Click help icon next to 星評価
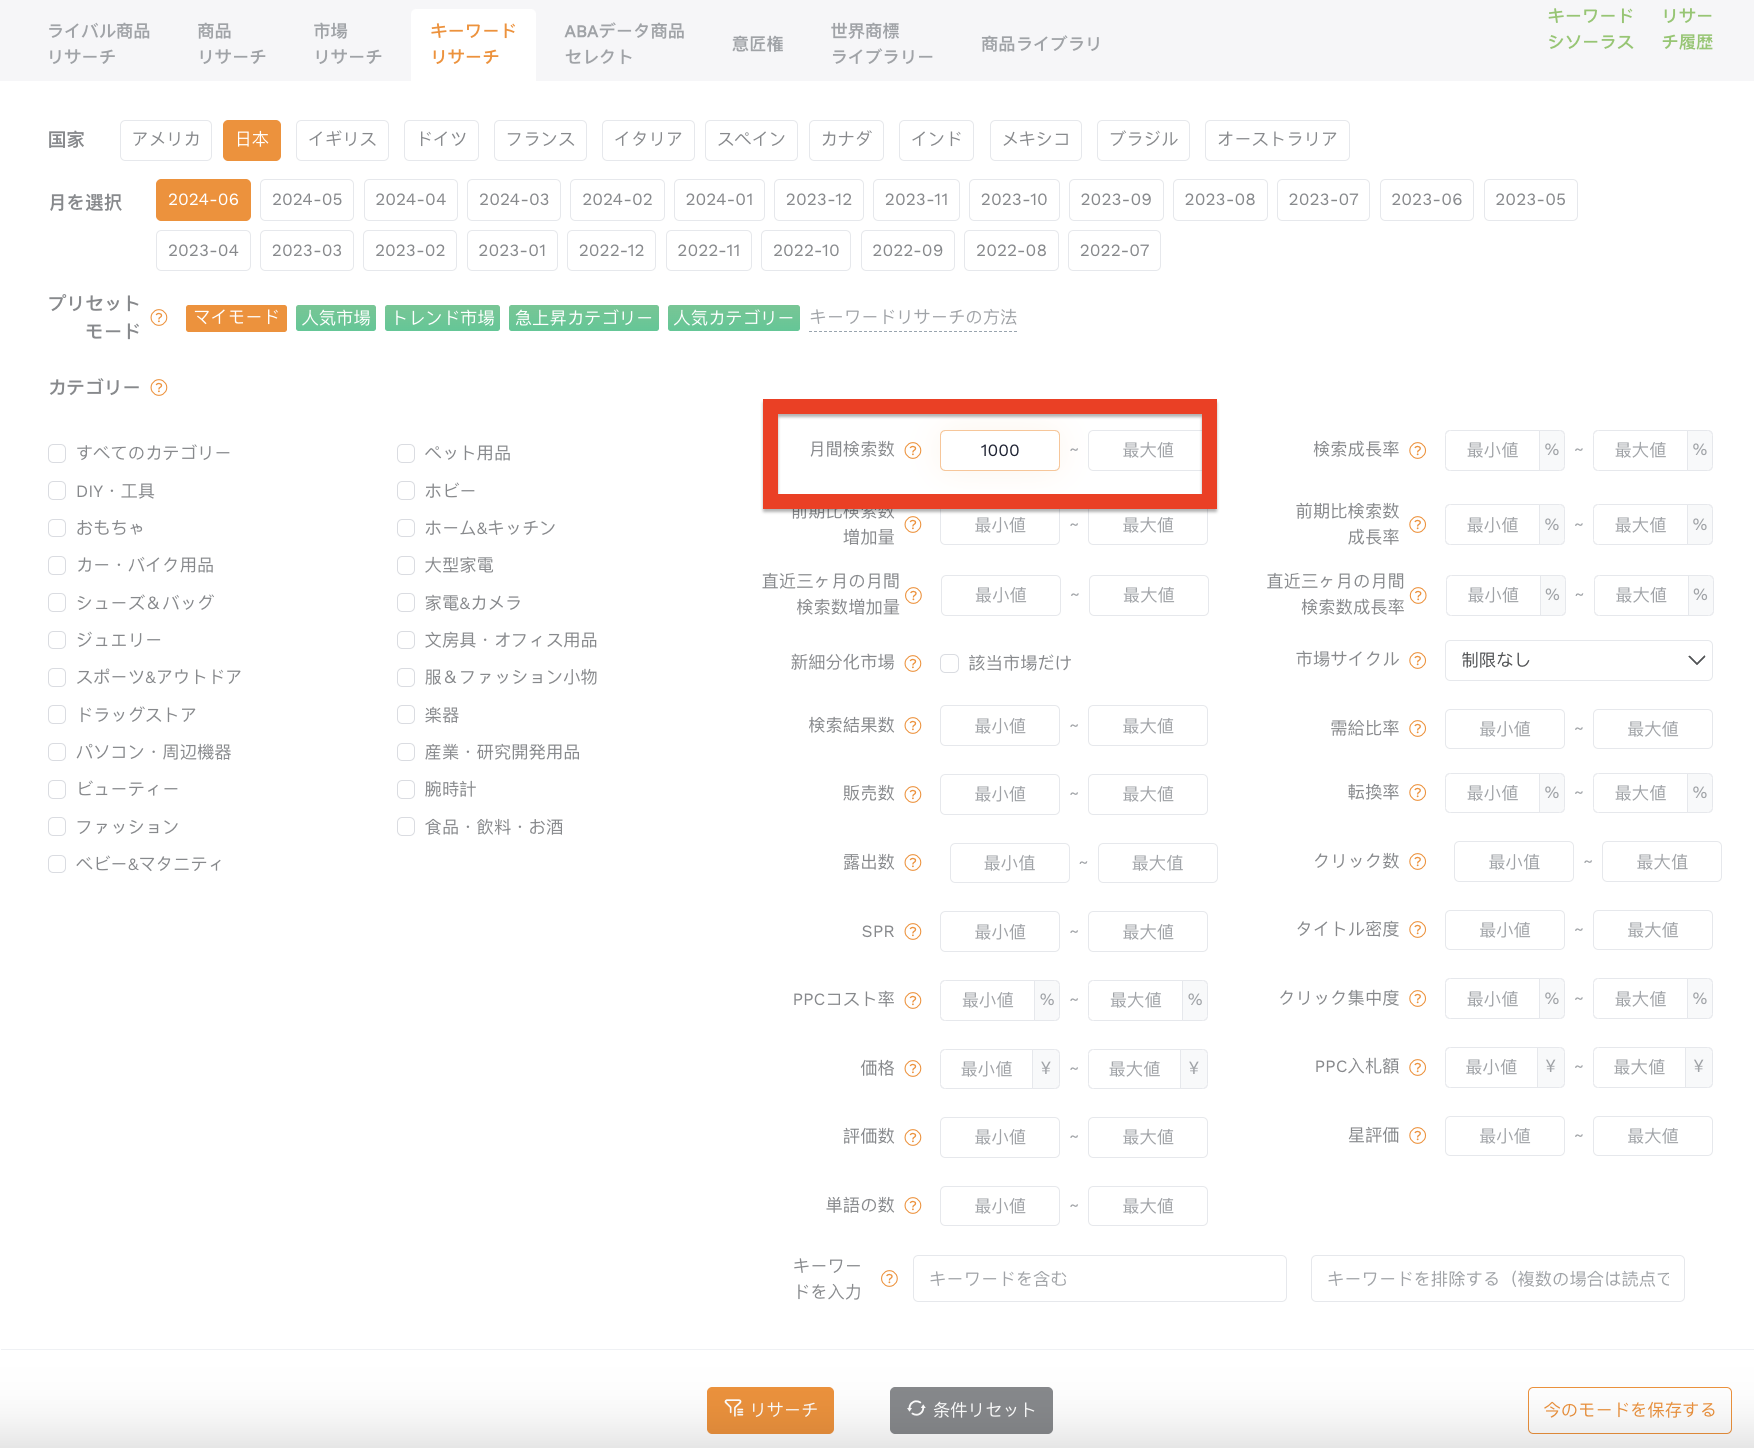Viewport: 1754px width, 1448px height. [x=1418, y=1136]
